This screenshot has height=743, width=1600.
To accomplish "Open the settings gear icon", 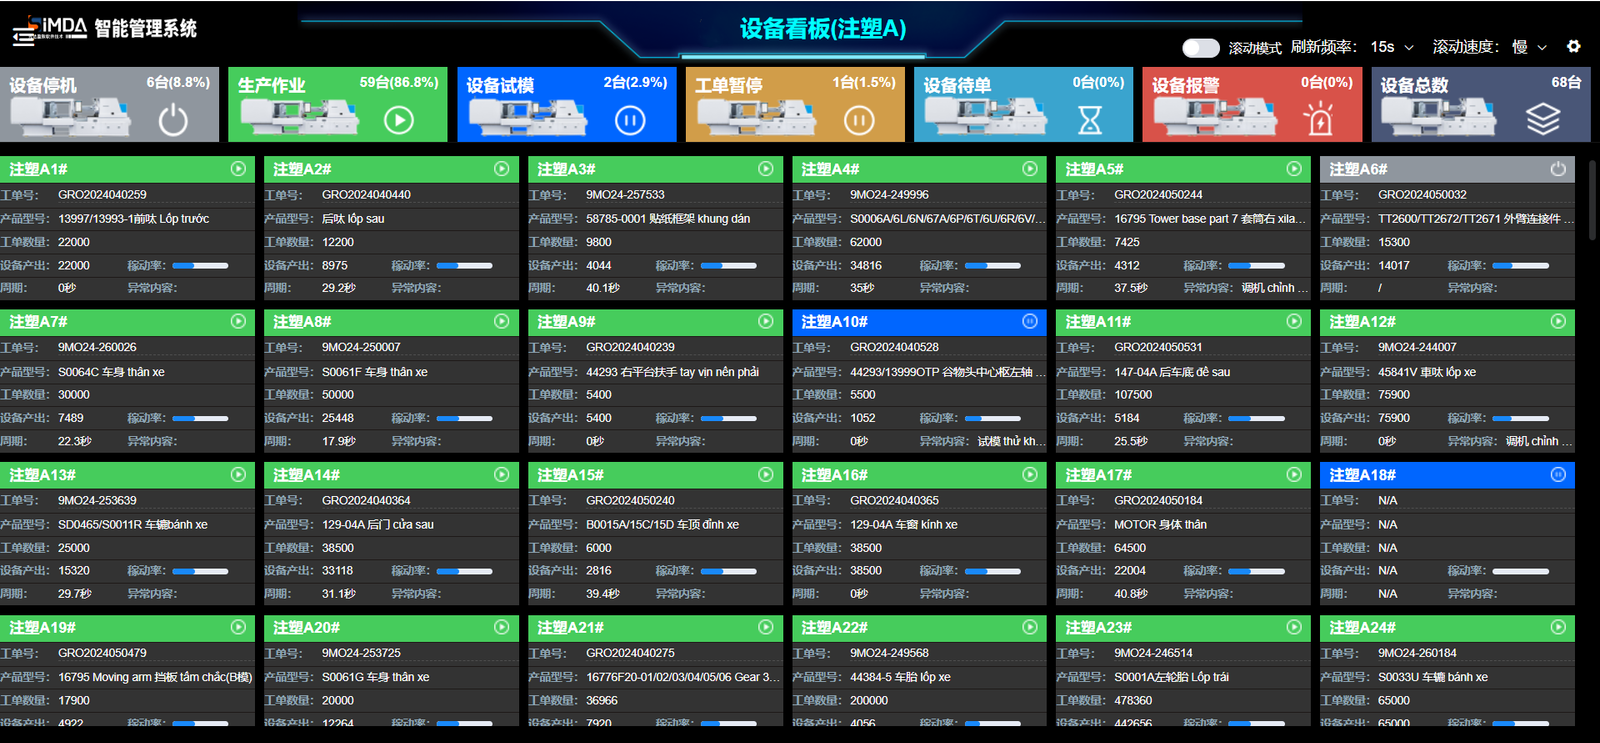I will 1573,47.
